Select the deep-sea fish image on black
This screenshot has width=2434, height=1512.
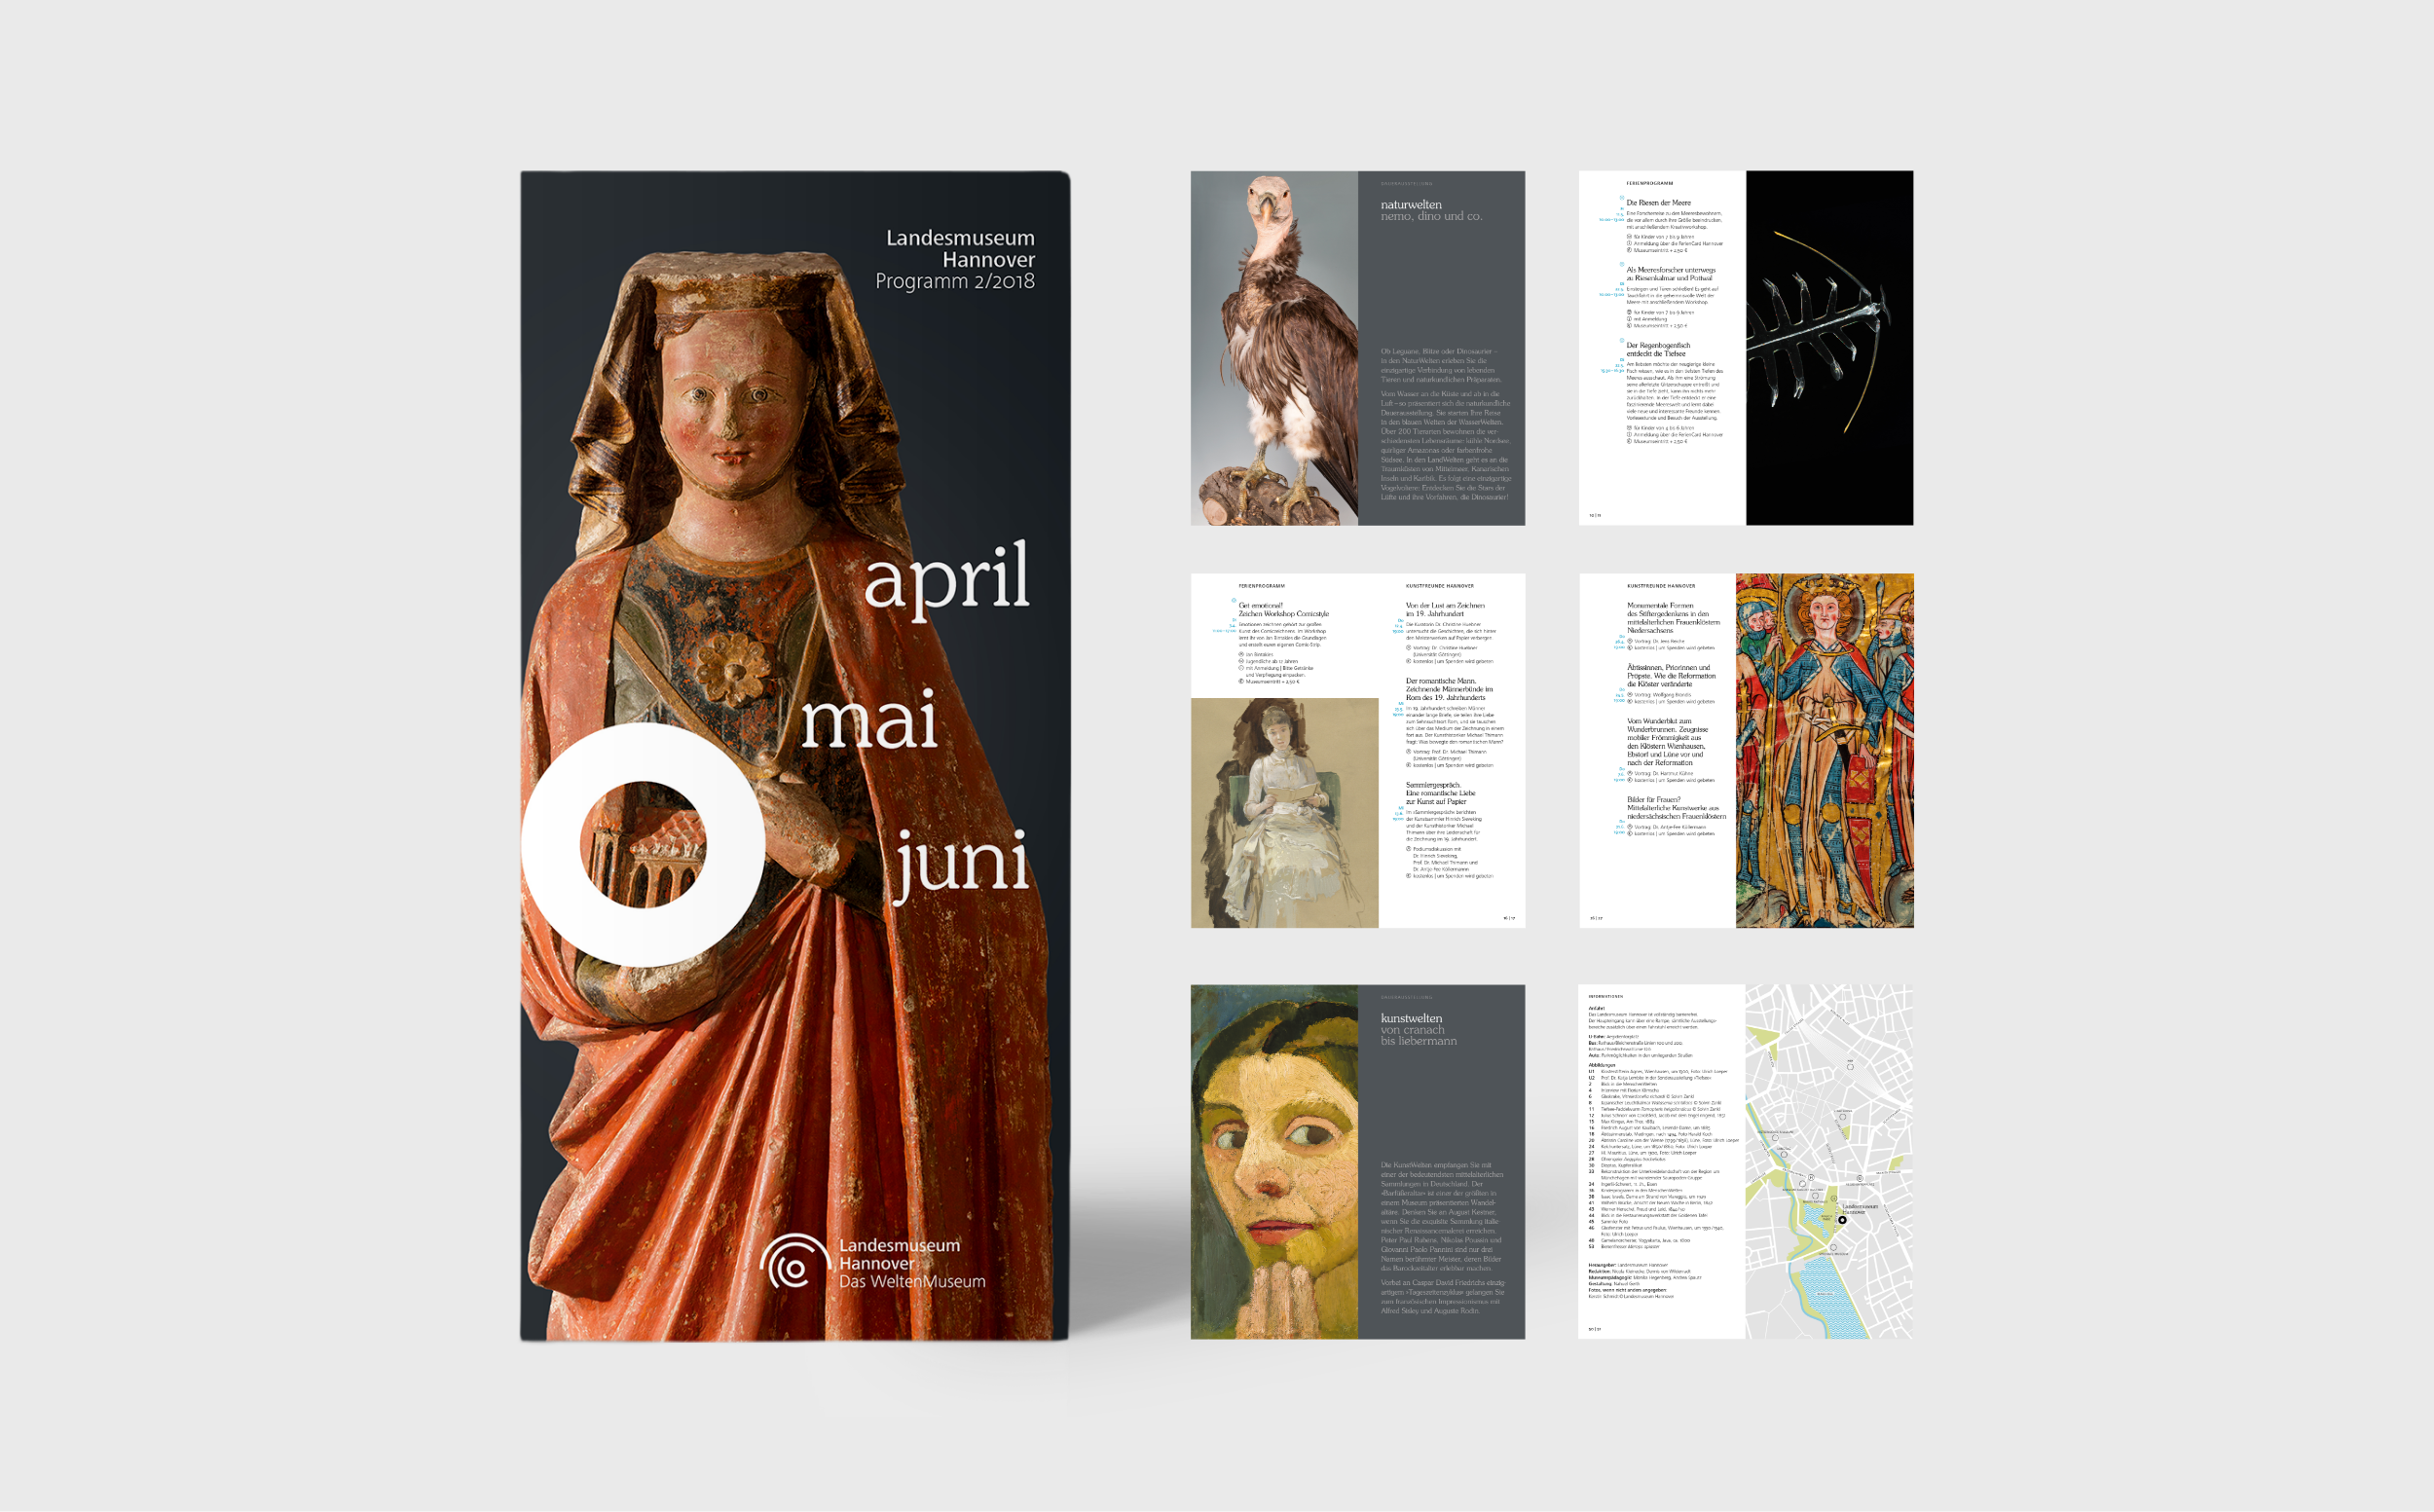coord(1828,348)
